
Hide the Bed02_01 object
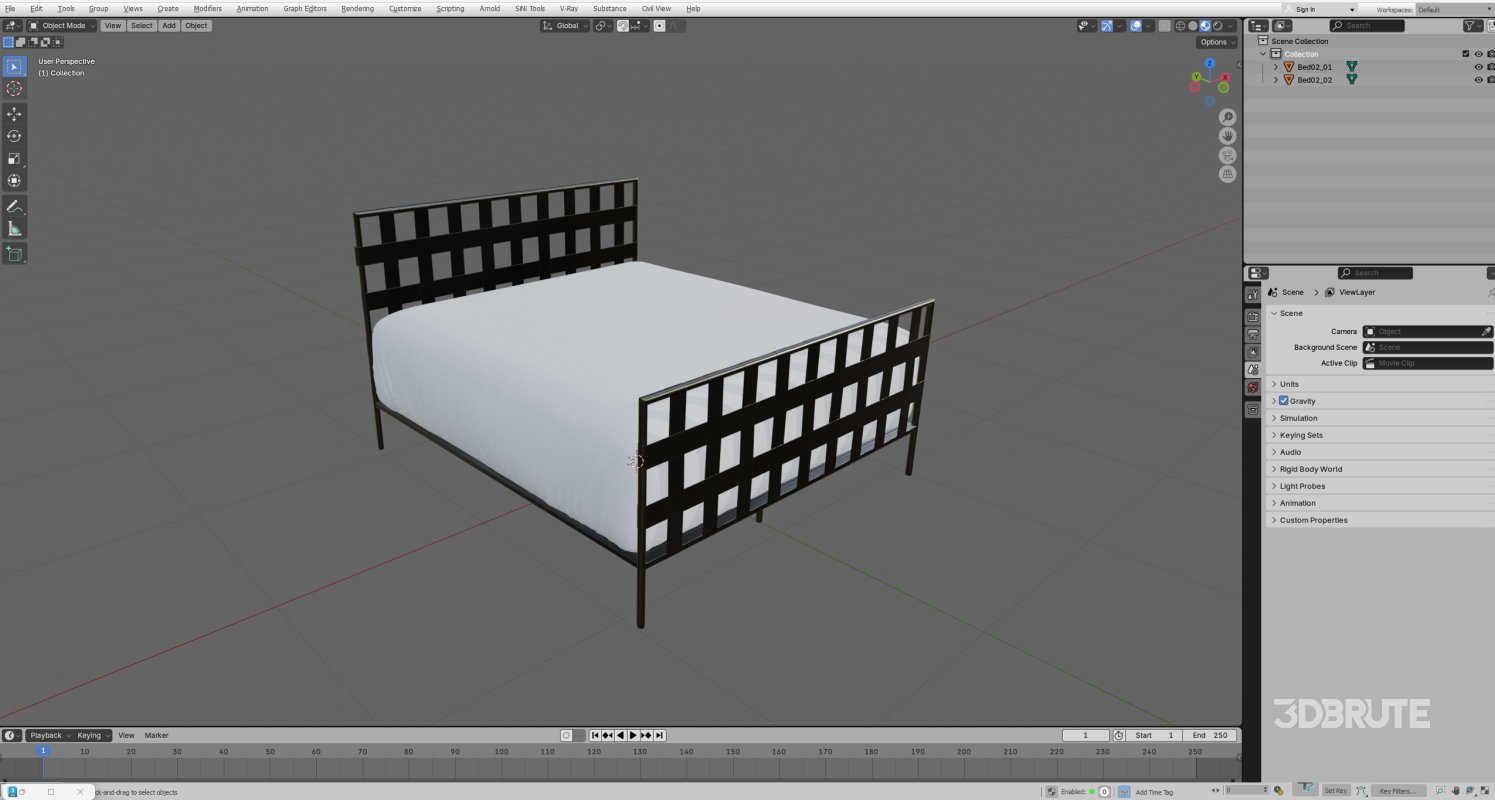pyautogui.click(x=1478, y=66)
